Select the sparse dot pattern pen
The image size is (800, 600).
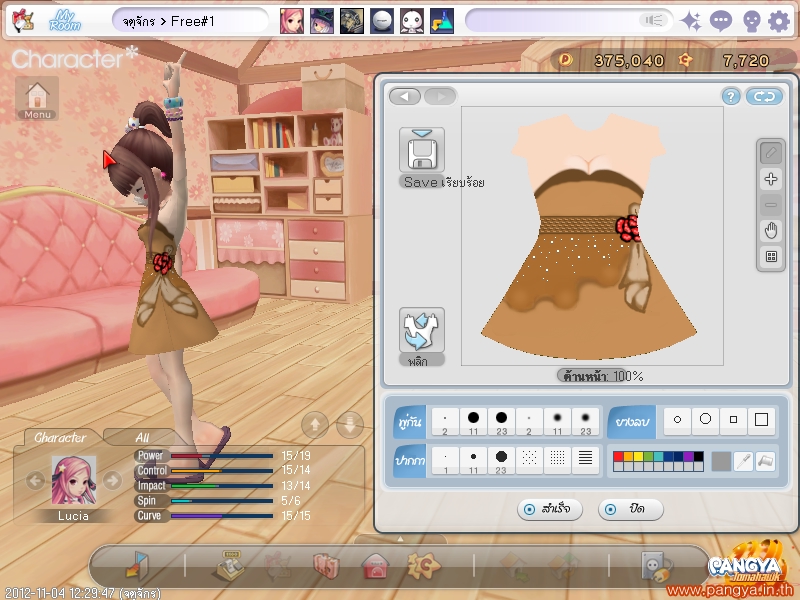529,460
